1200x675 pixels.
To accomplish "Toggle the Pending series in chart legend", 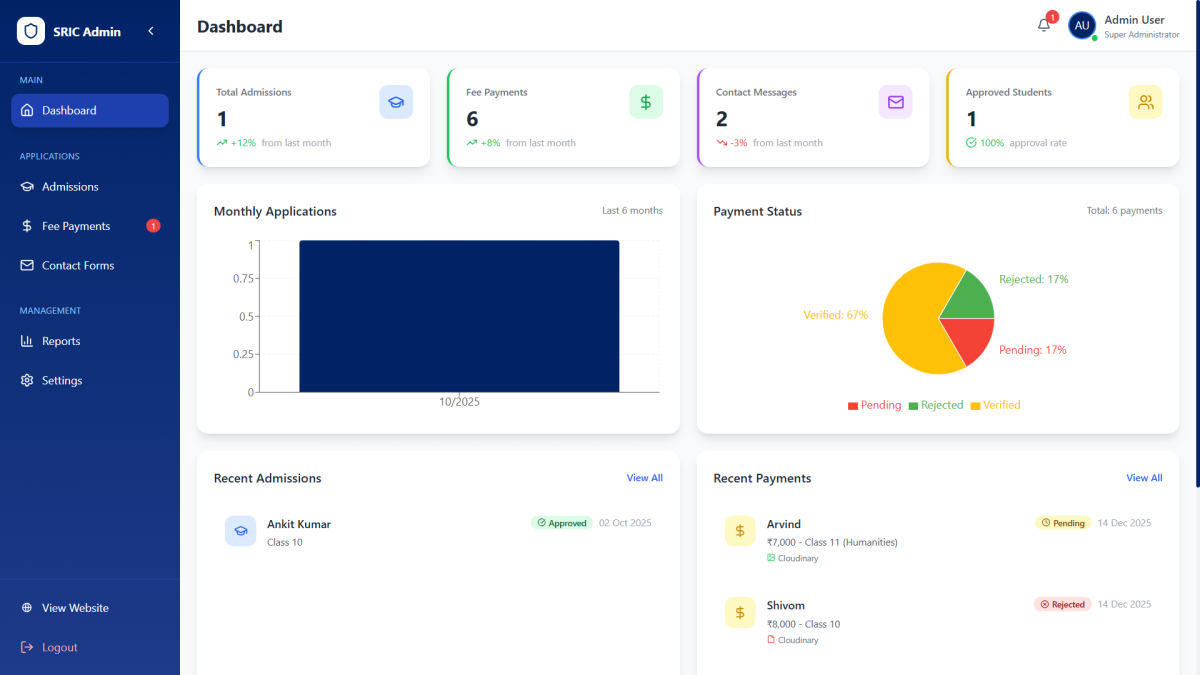I will tap(875, 405).
